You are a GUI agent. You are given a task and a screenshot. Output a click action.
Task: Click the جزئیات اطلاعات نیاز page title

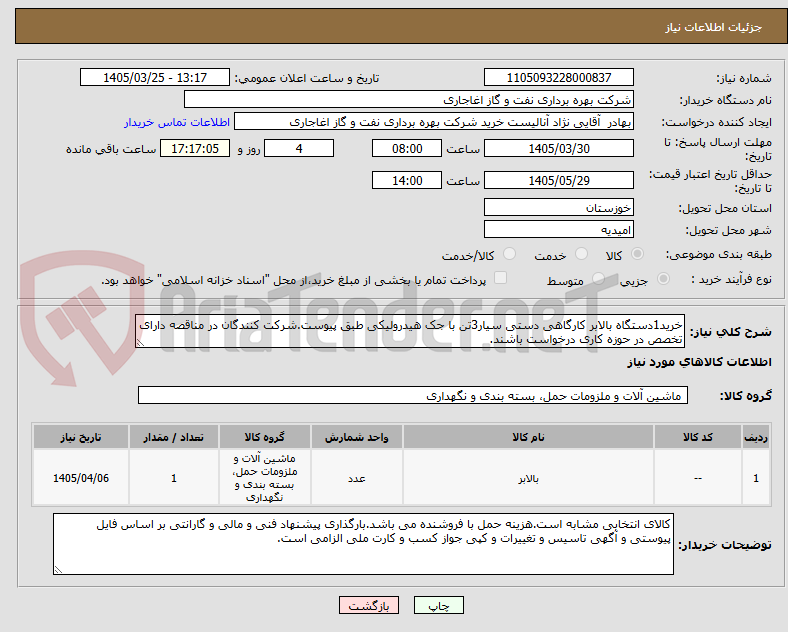point(714,27)
